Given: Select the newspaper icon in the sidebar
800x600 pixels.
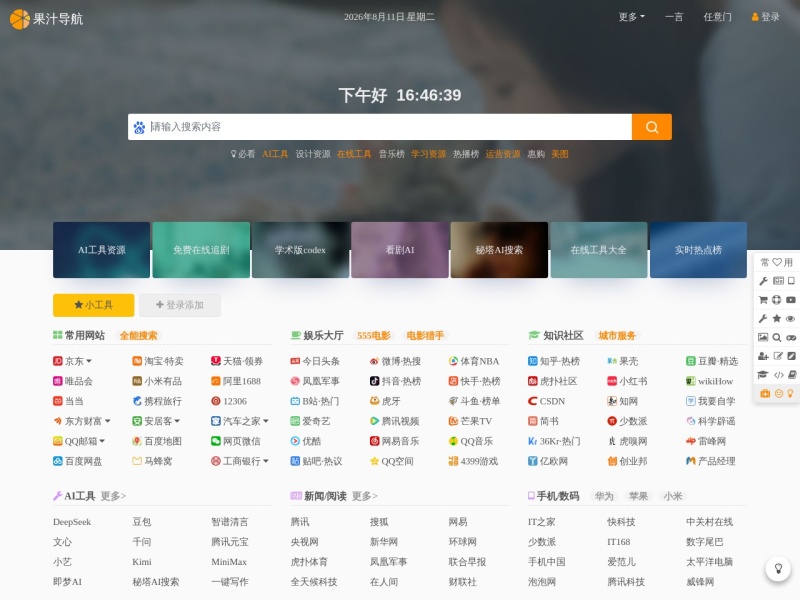Looking at the screenshot, I should [778, 281].
